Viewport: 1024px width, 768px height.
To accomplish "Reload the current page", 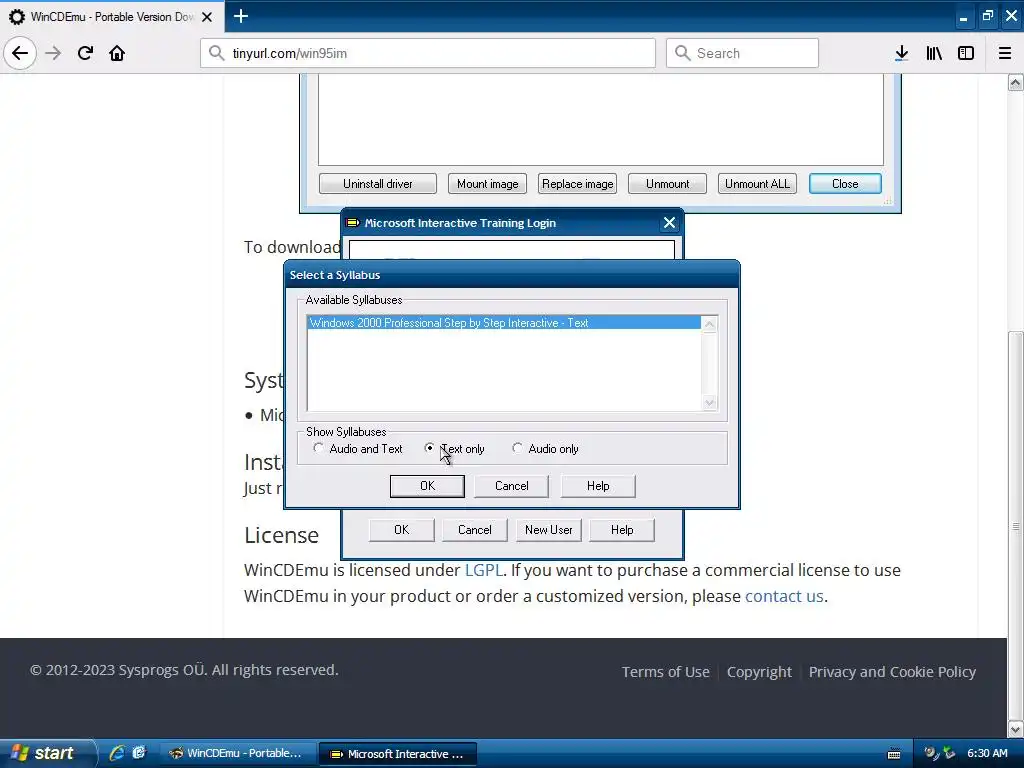I will click(85, 53).
